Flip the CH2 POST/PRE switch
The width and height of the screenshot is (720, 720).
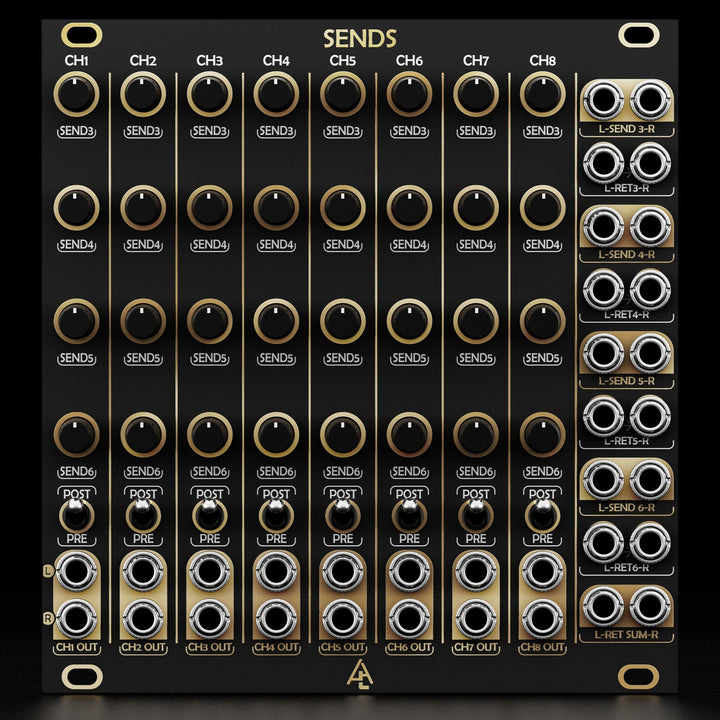point(143,515)
